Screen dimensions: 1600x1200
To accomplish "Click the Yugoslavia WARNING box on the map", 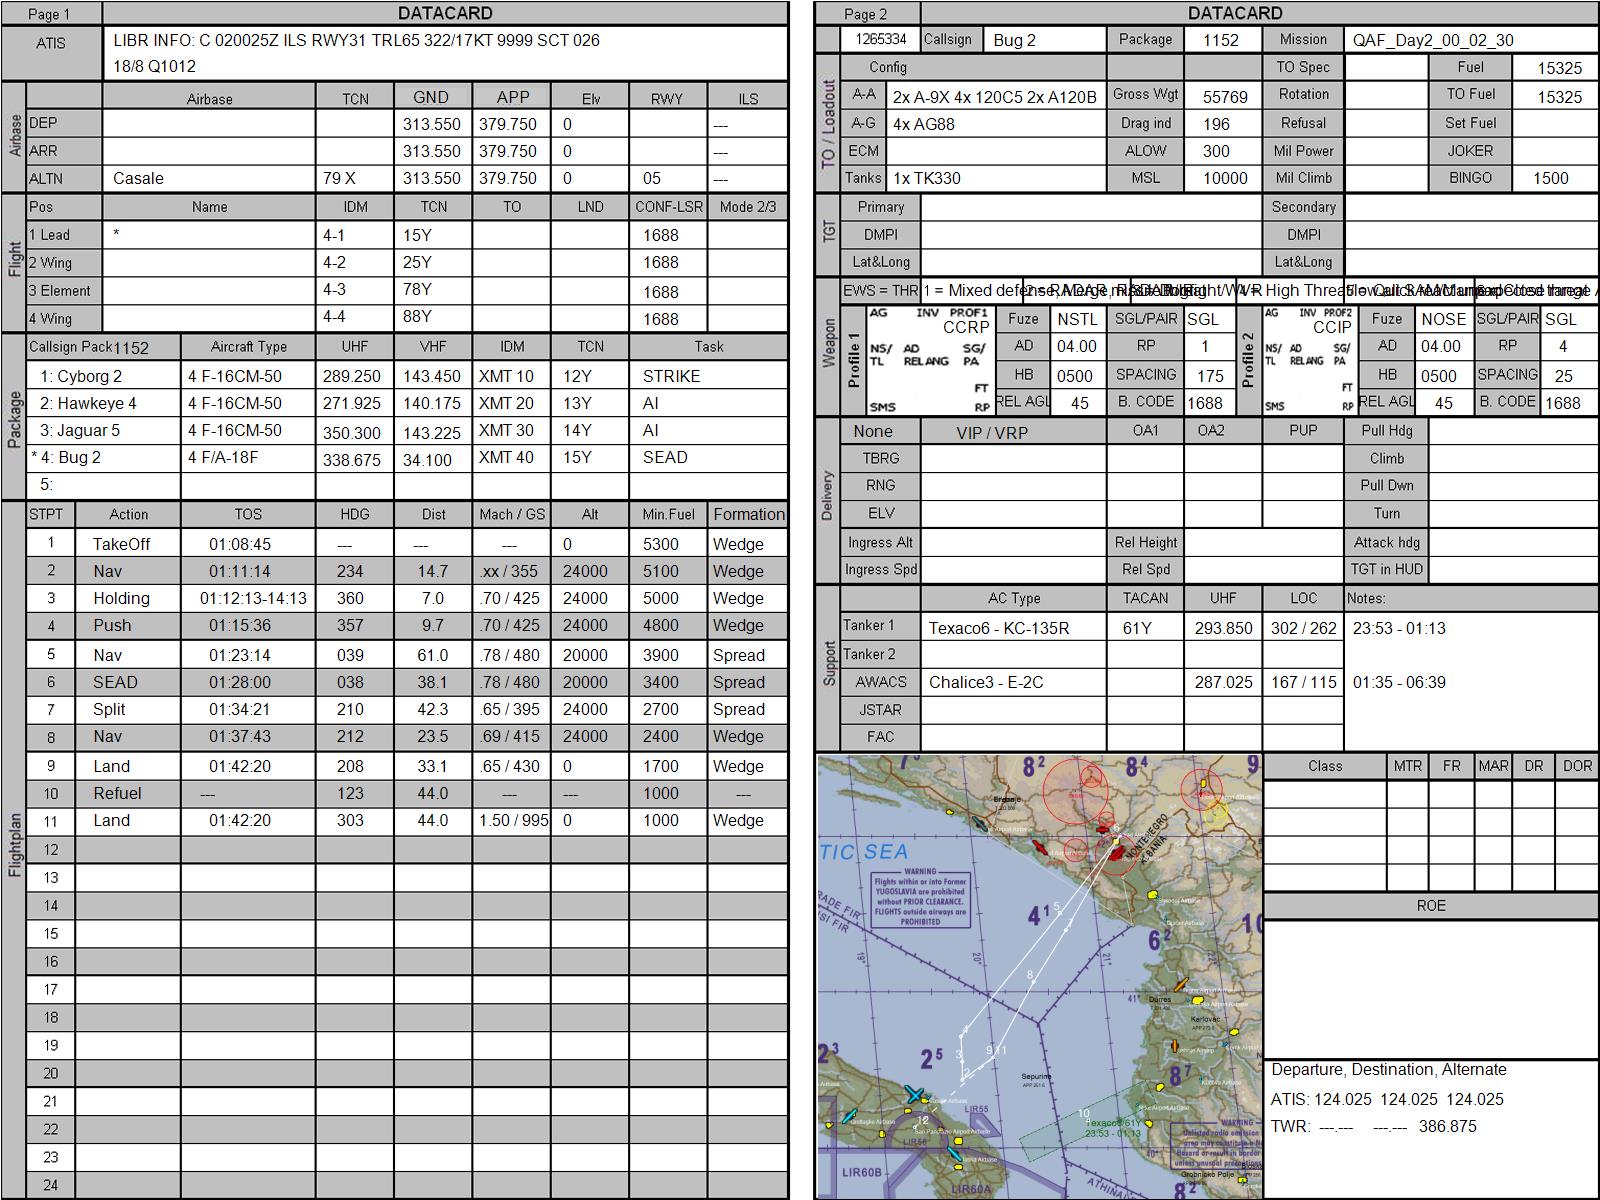I will click(x=919, y=898).
